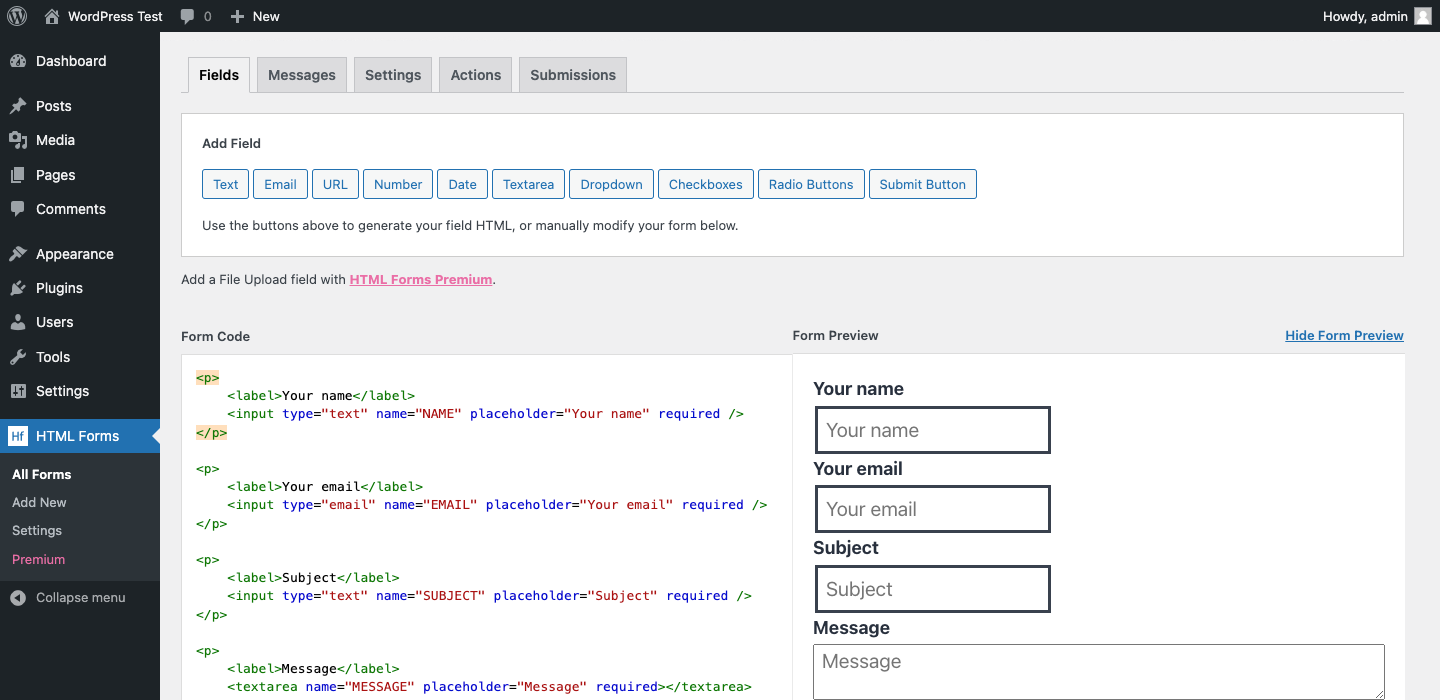This screenshot has width=1440, height=700.
Task: Open Plugins menu item
Action: [x=80, y=288]
